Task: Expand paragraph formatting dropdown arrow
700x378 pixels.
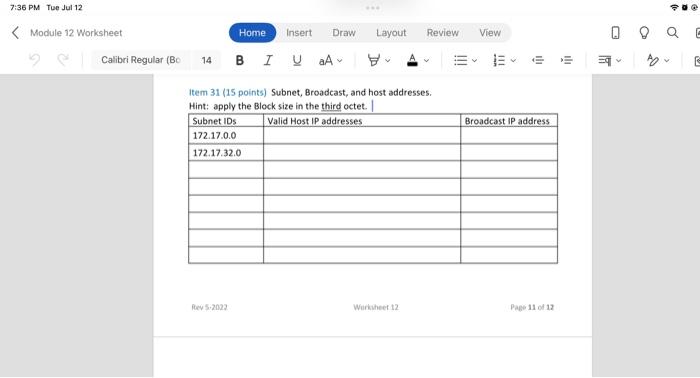Action: (619, 60)
